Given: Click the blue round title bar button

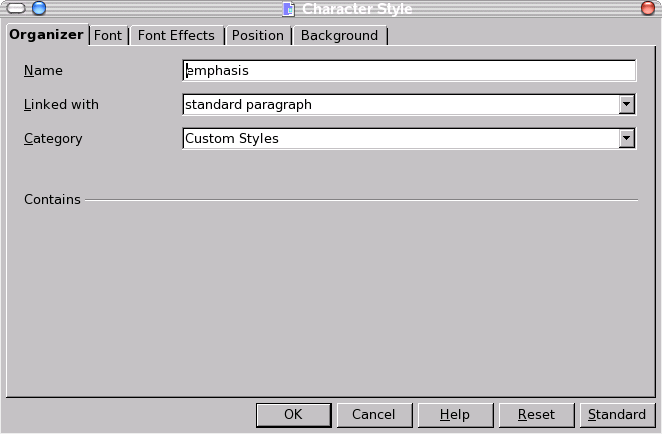Looking at the screenshot, I should click(39, 9).
